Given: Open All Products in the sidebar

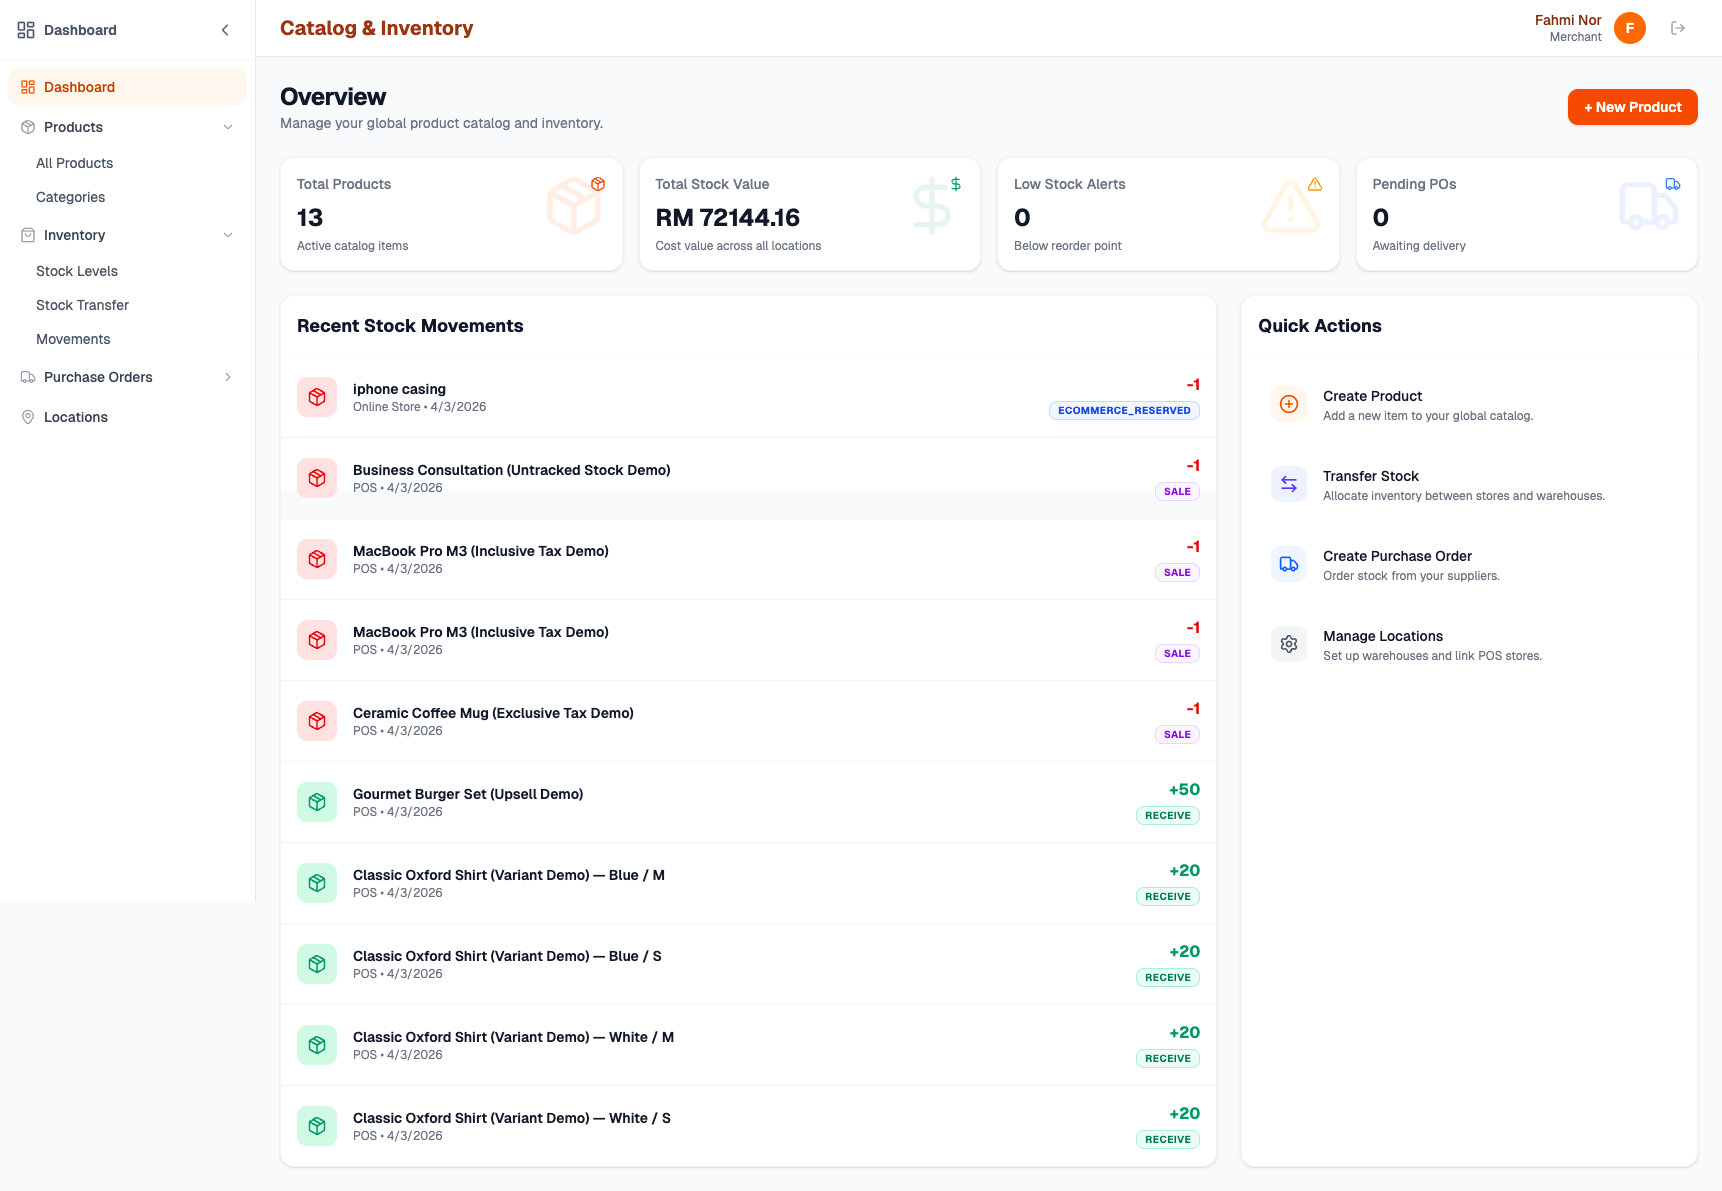Looking at the screenshot, I should (x=75, y=163).
